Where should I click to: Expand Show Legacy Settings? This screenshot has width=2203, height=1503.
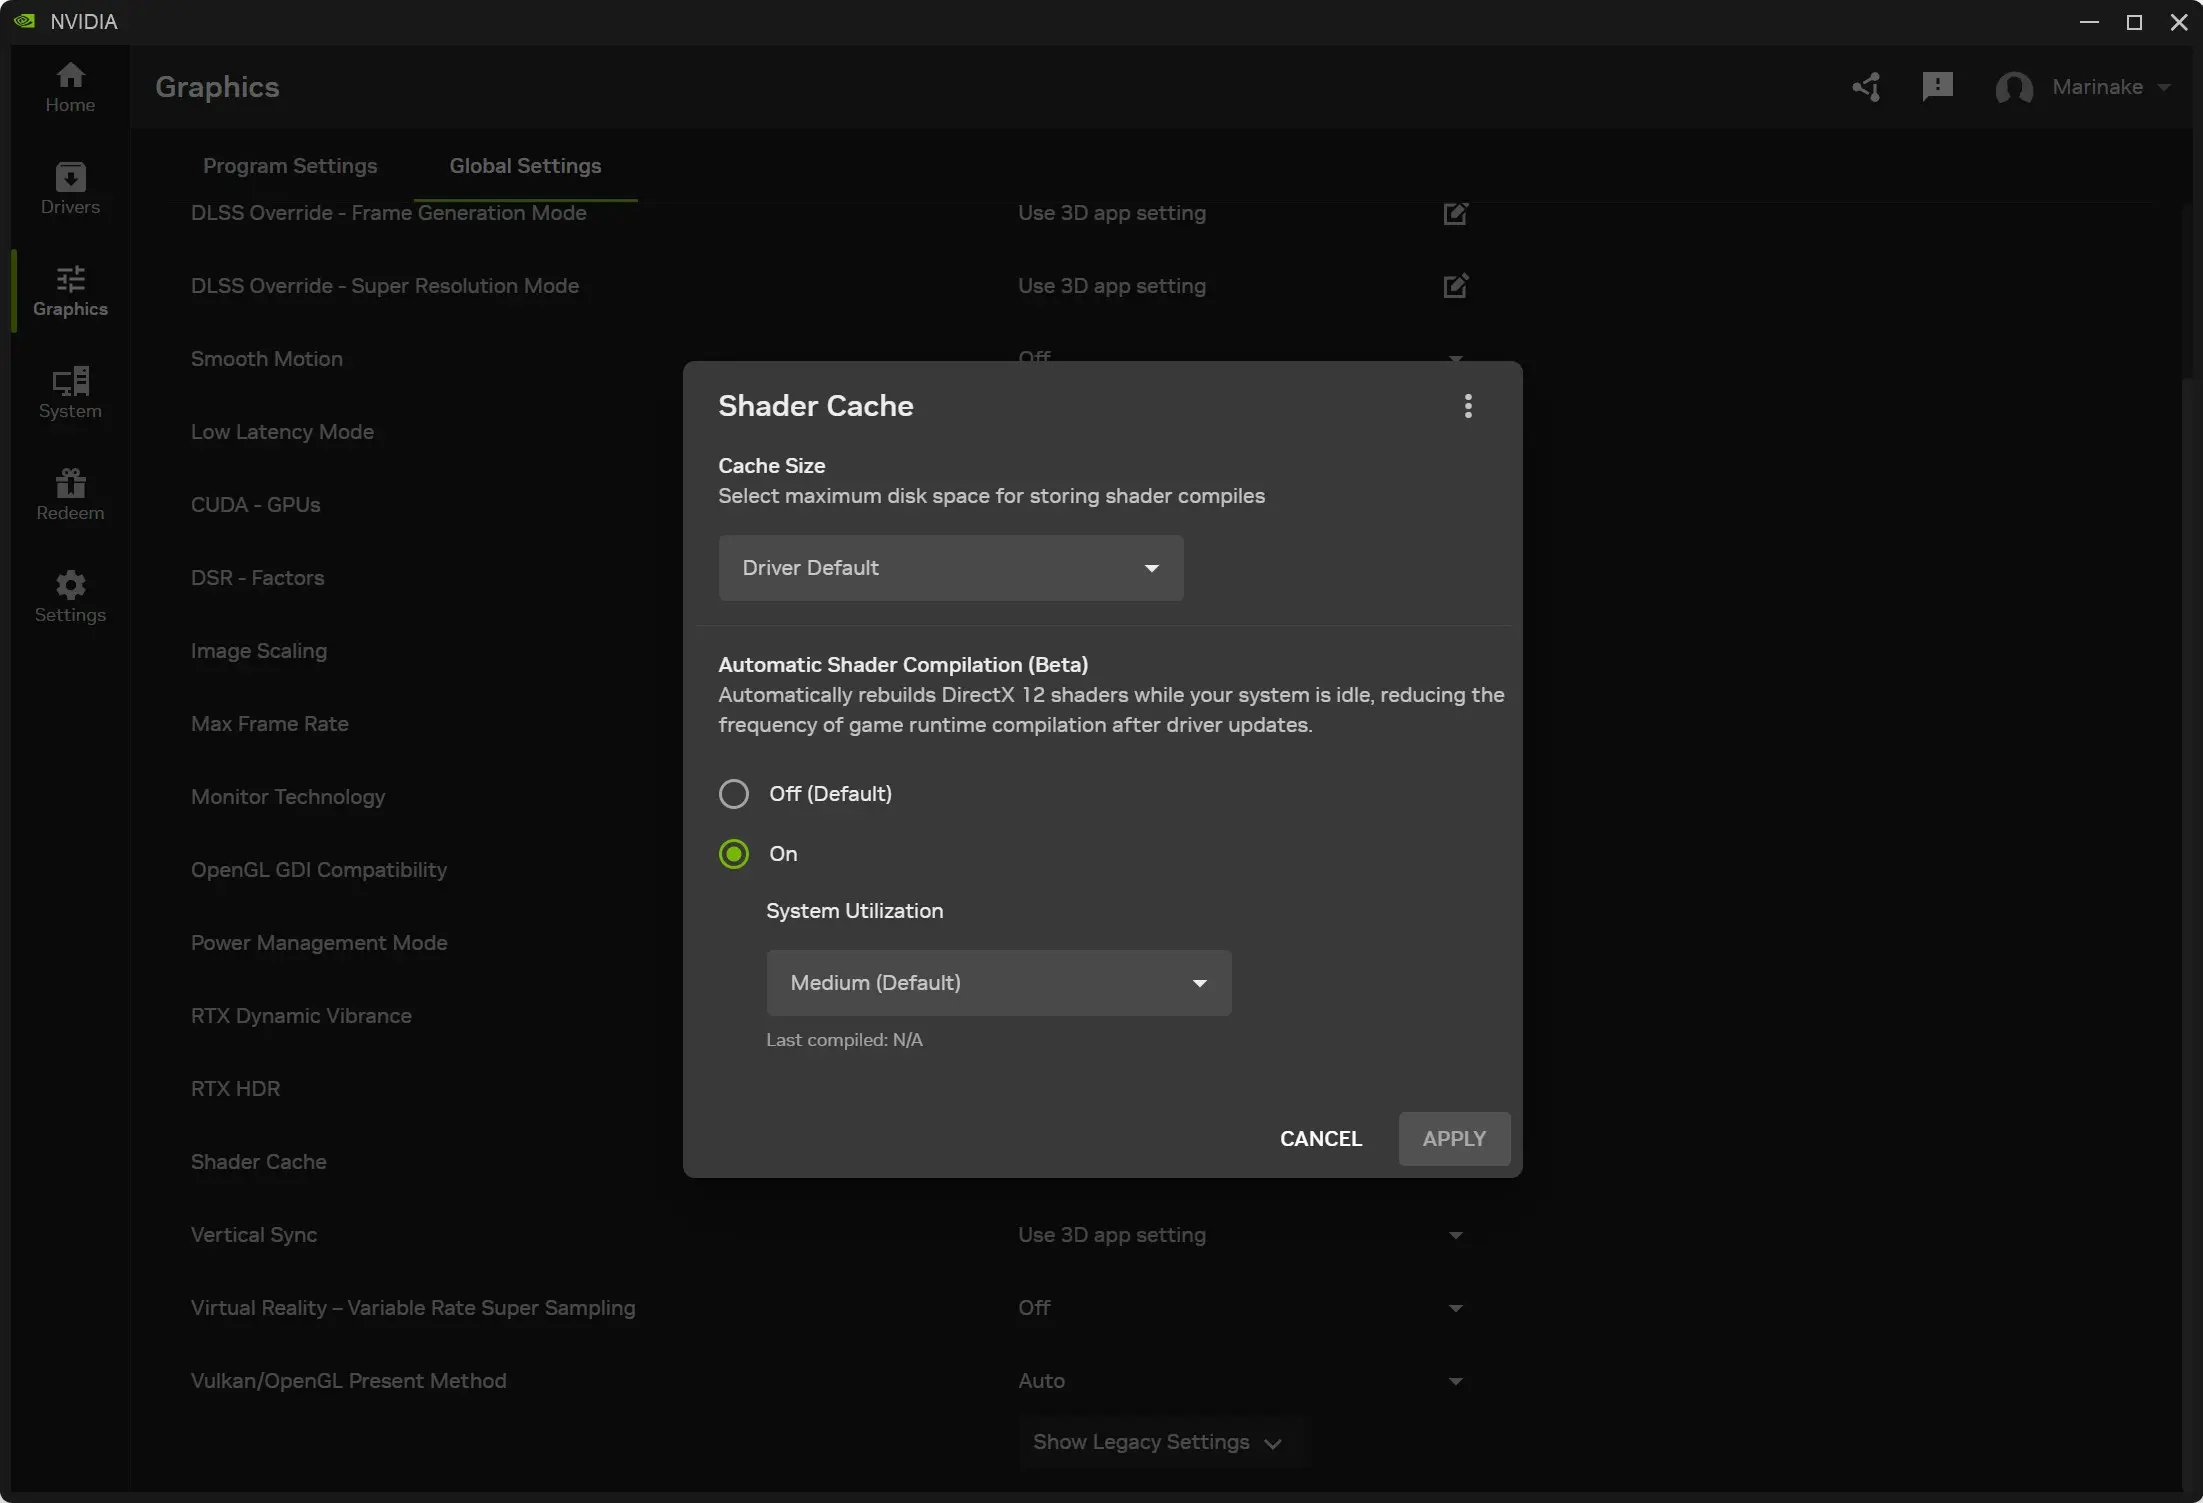(x=1157, y=1442)
